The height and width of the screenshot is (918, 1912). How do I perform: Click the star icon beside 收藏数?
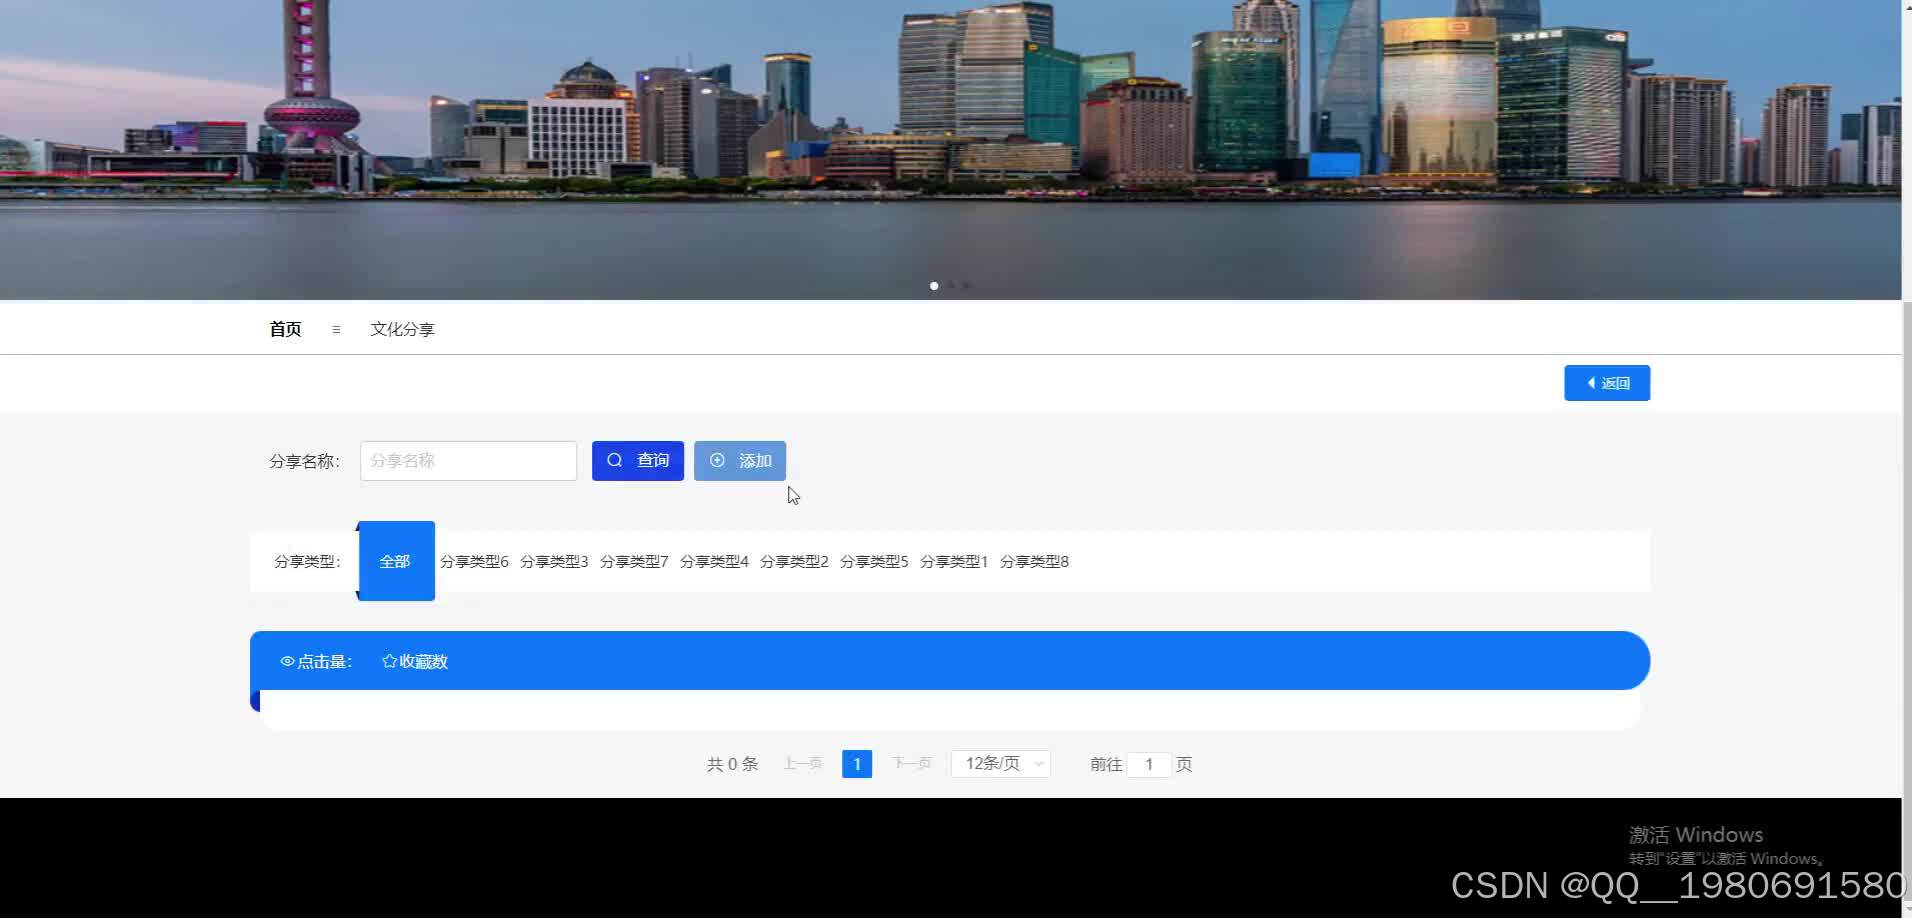pyautogui.click(x=388, y=661)
